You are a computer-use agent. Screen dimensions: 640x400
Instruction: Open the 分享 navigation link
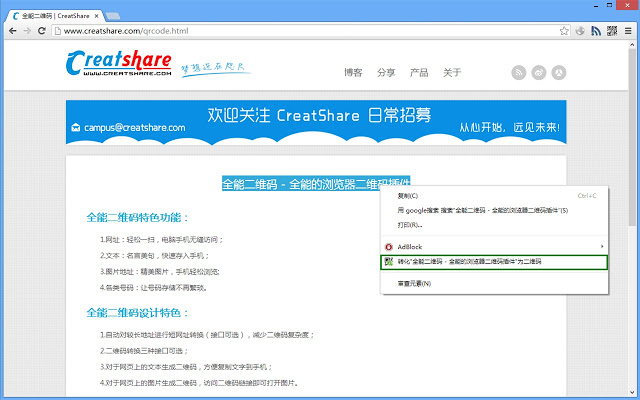coord(386,73)
